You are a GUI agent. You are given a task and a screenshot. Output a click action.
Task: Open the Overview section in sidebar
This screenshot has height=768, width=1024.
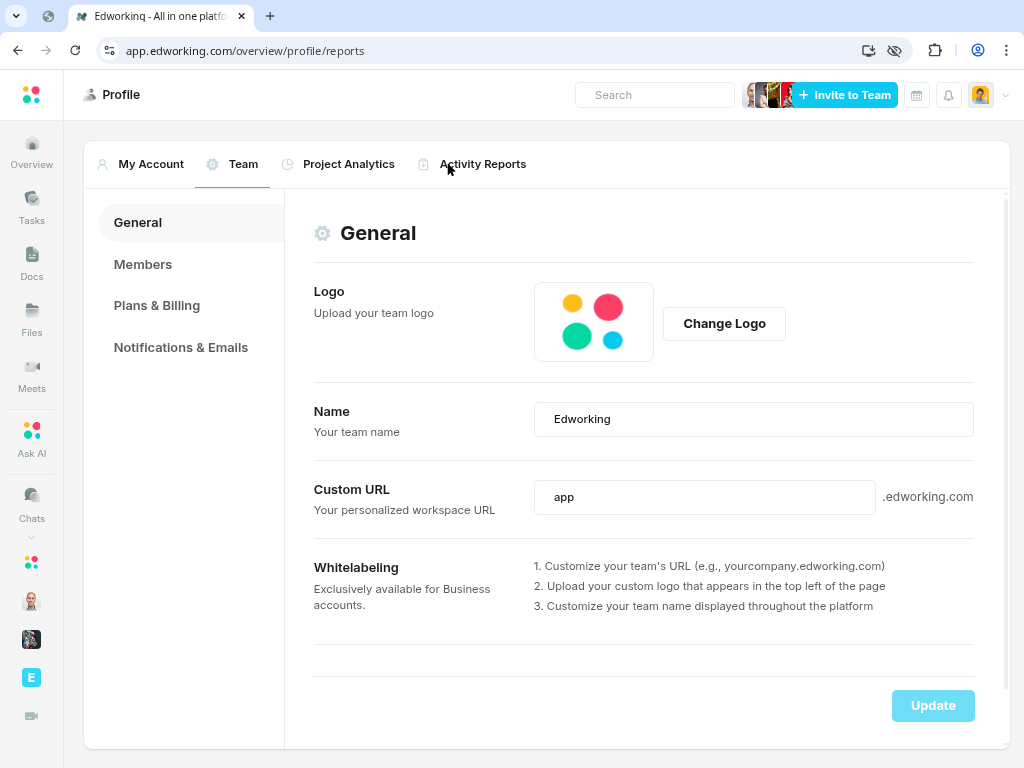(x=32, y=152)
